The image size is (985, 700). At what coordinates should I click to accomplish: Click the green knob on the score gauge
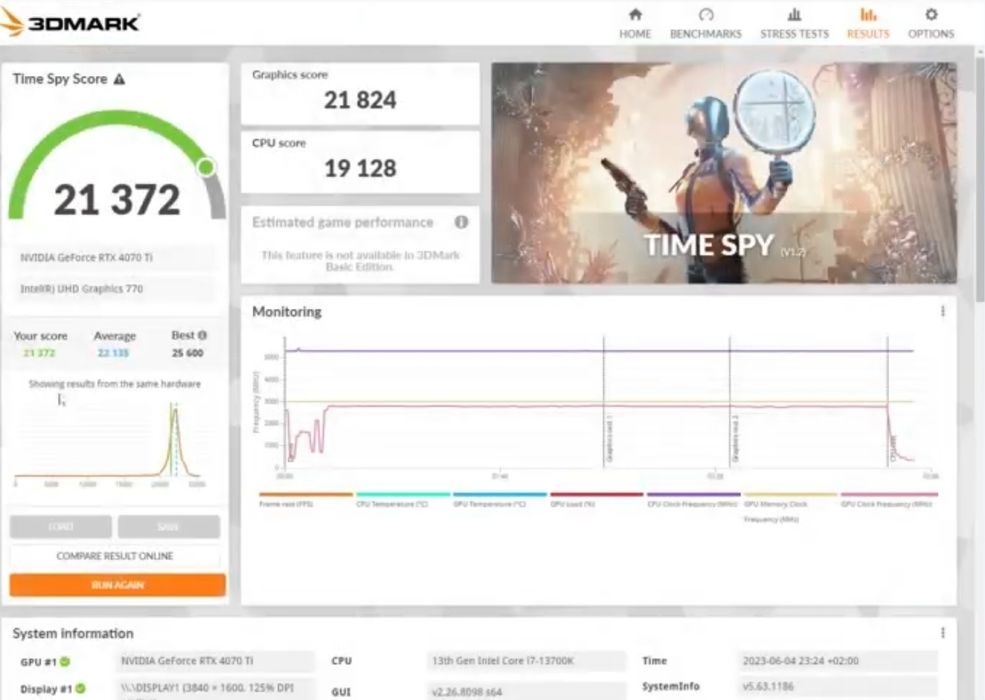coord(206,167)
